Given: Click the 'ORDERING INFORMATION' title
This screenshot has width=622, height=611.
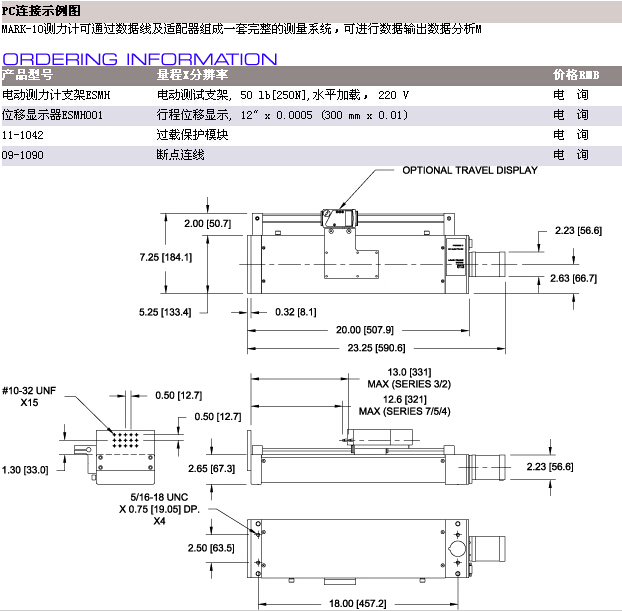Looking at the screenshot, I should (140, 59).
